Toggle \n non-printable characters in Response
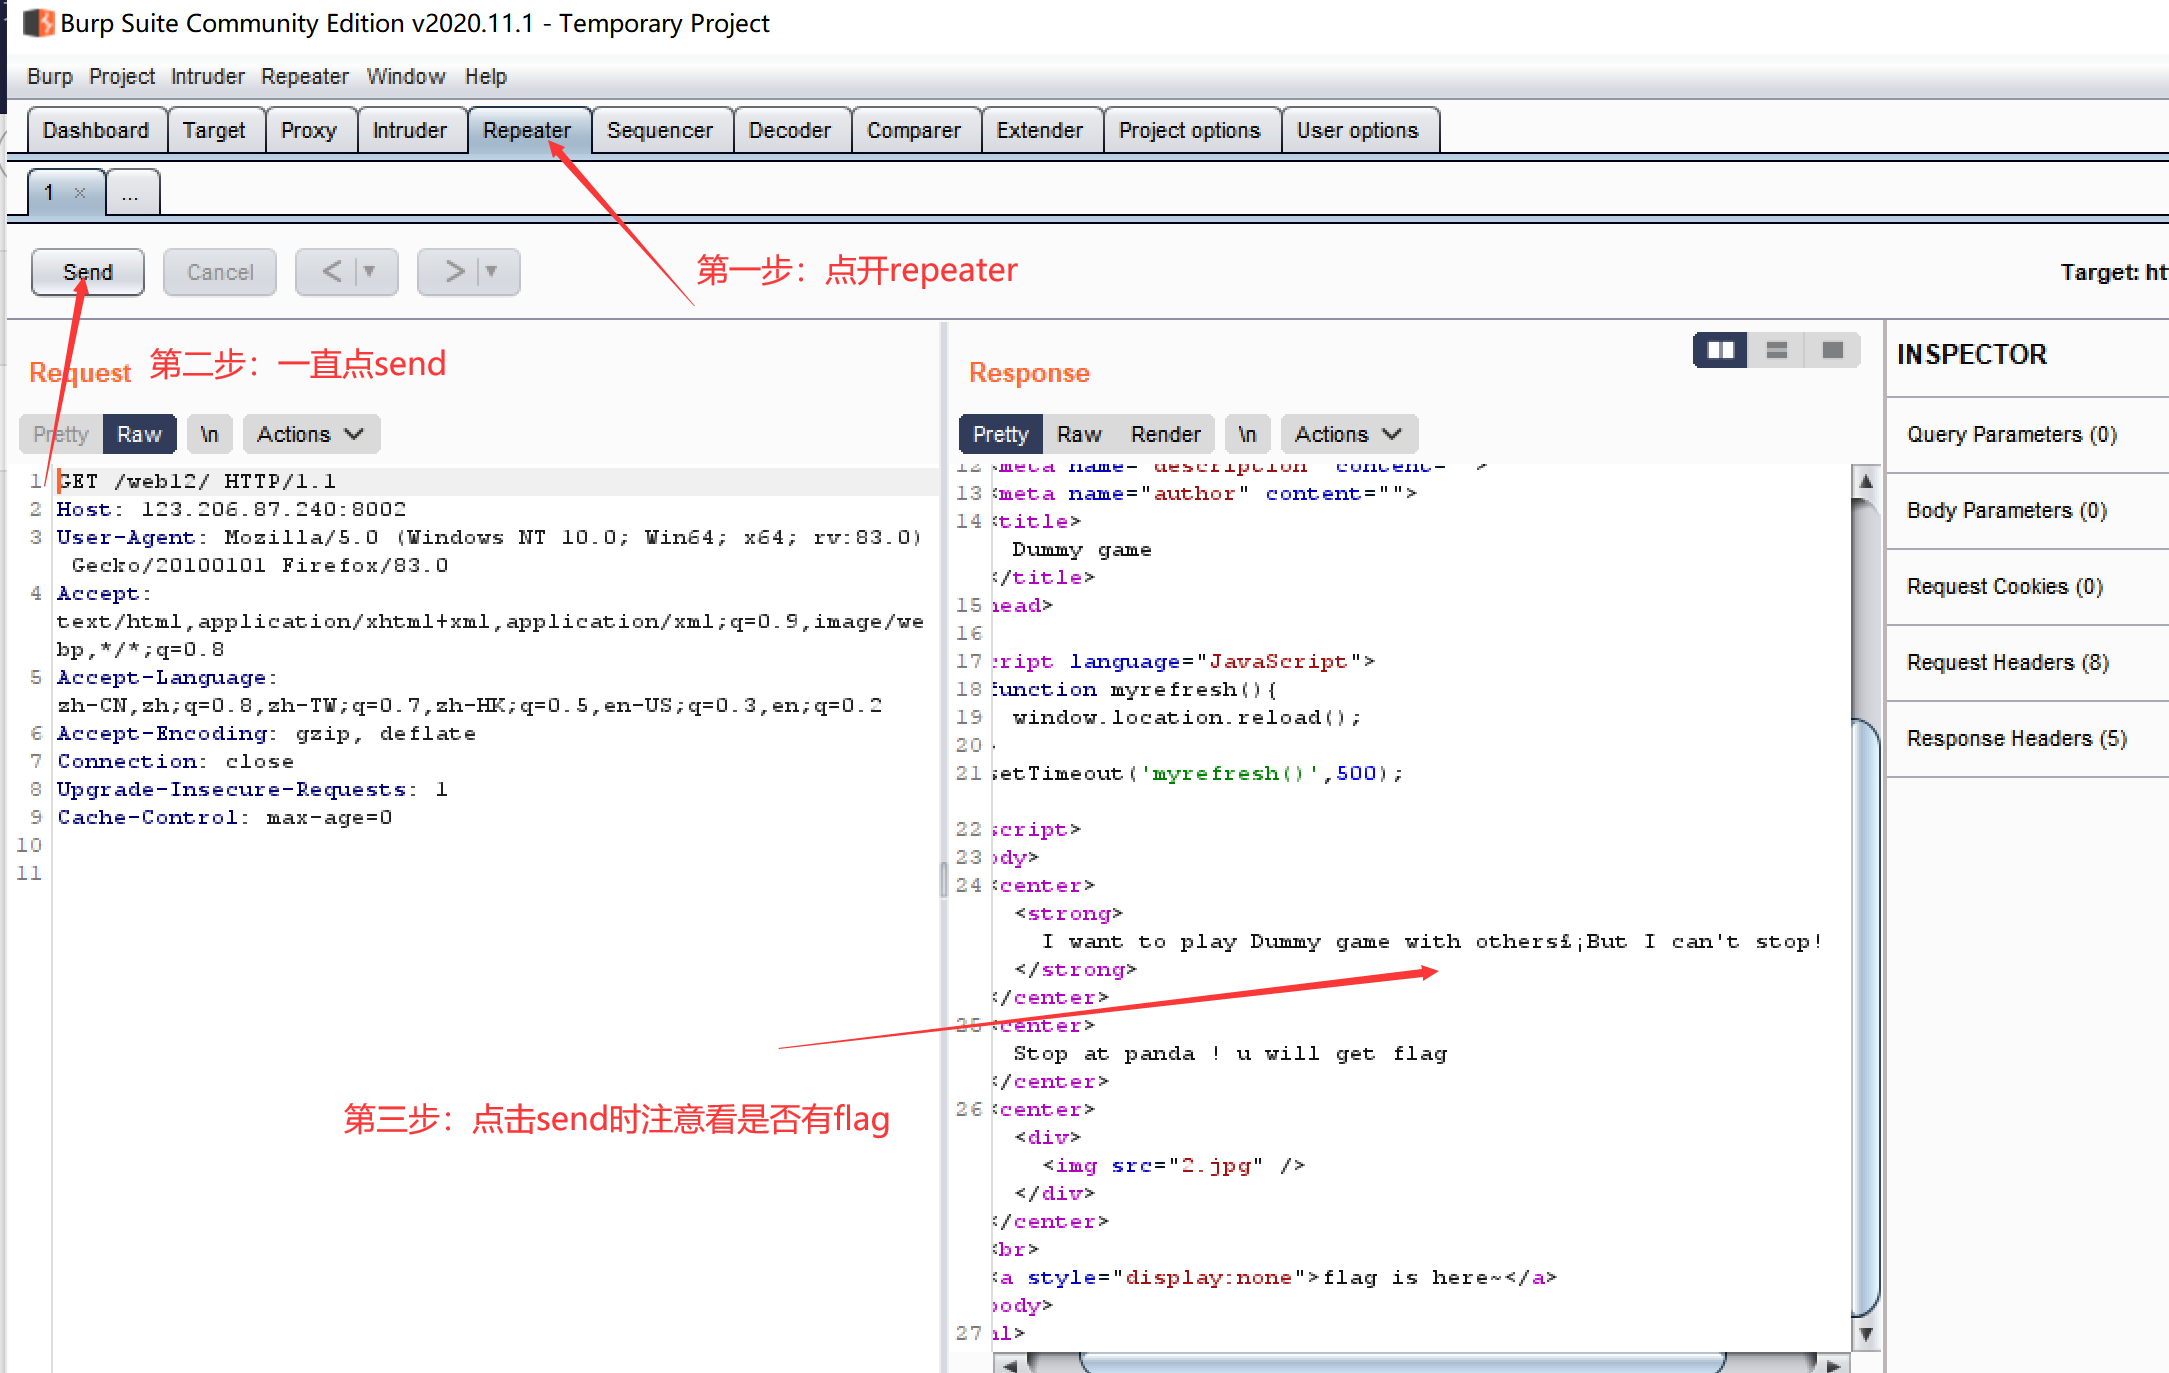 pyautogui.click(x=1247, y=434)
